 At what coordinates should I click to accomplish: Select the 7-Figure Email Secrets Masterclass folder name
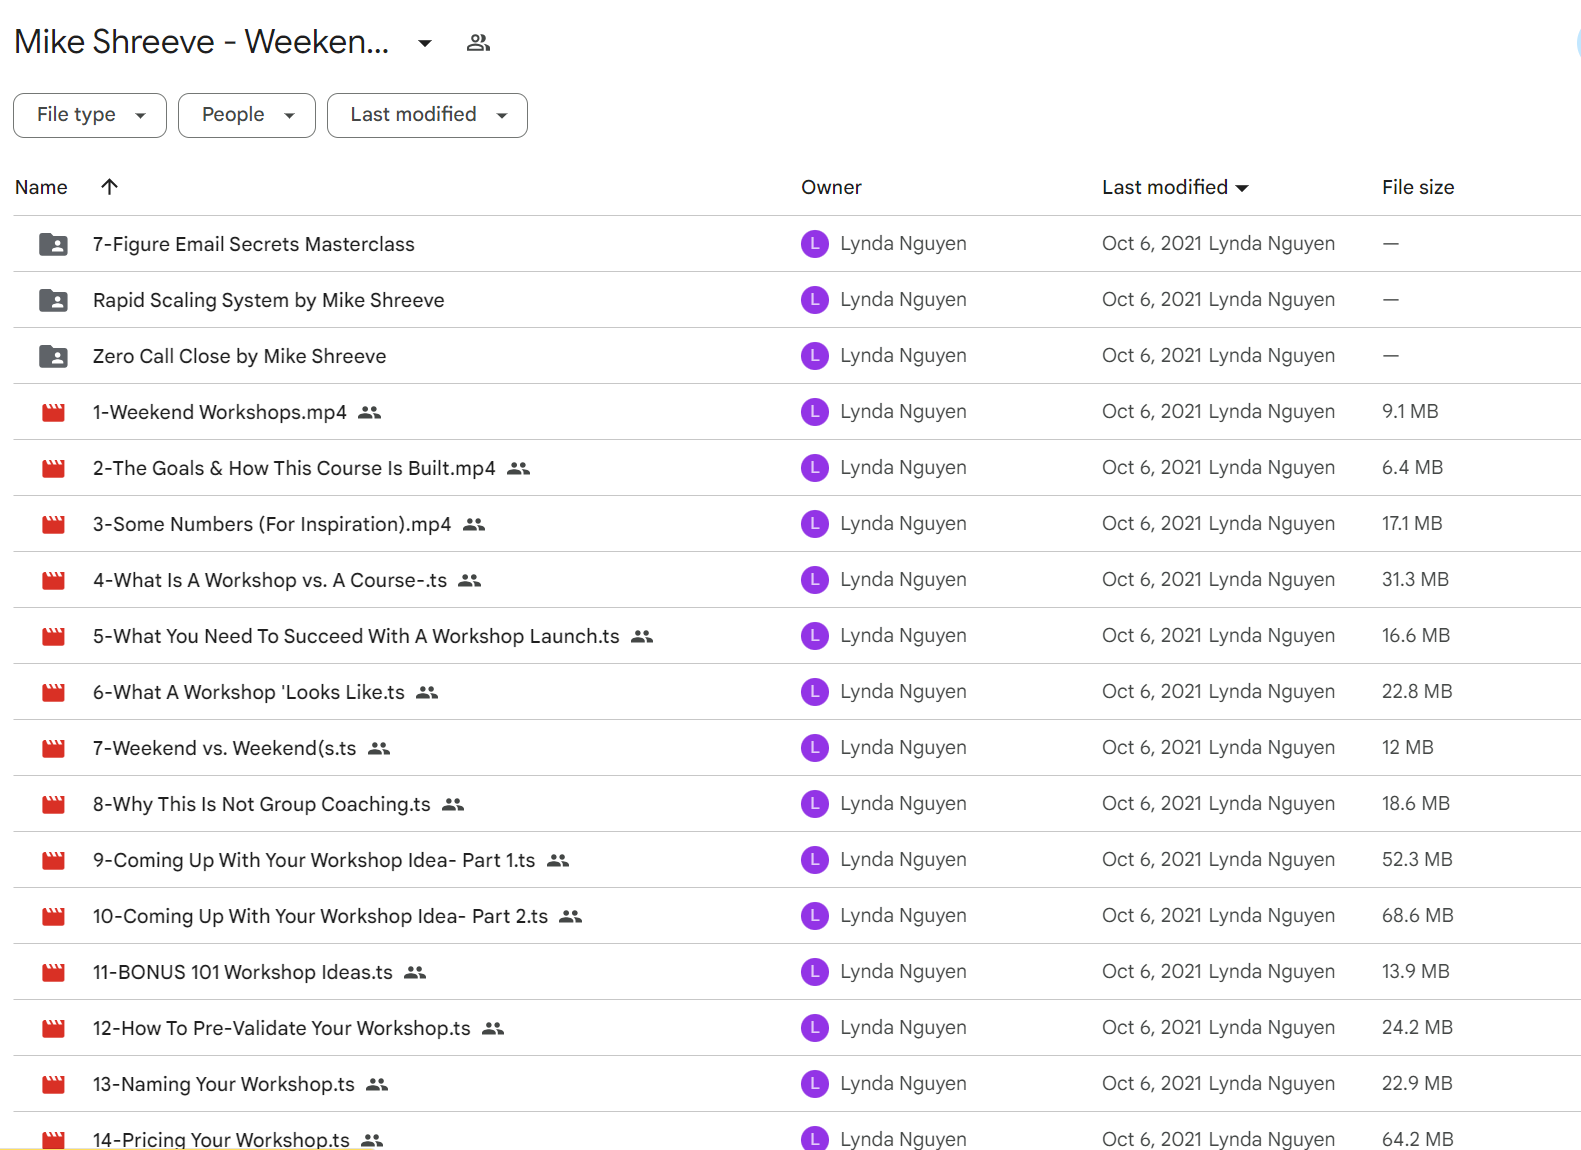pos(254,244)
